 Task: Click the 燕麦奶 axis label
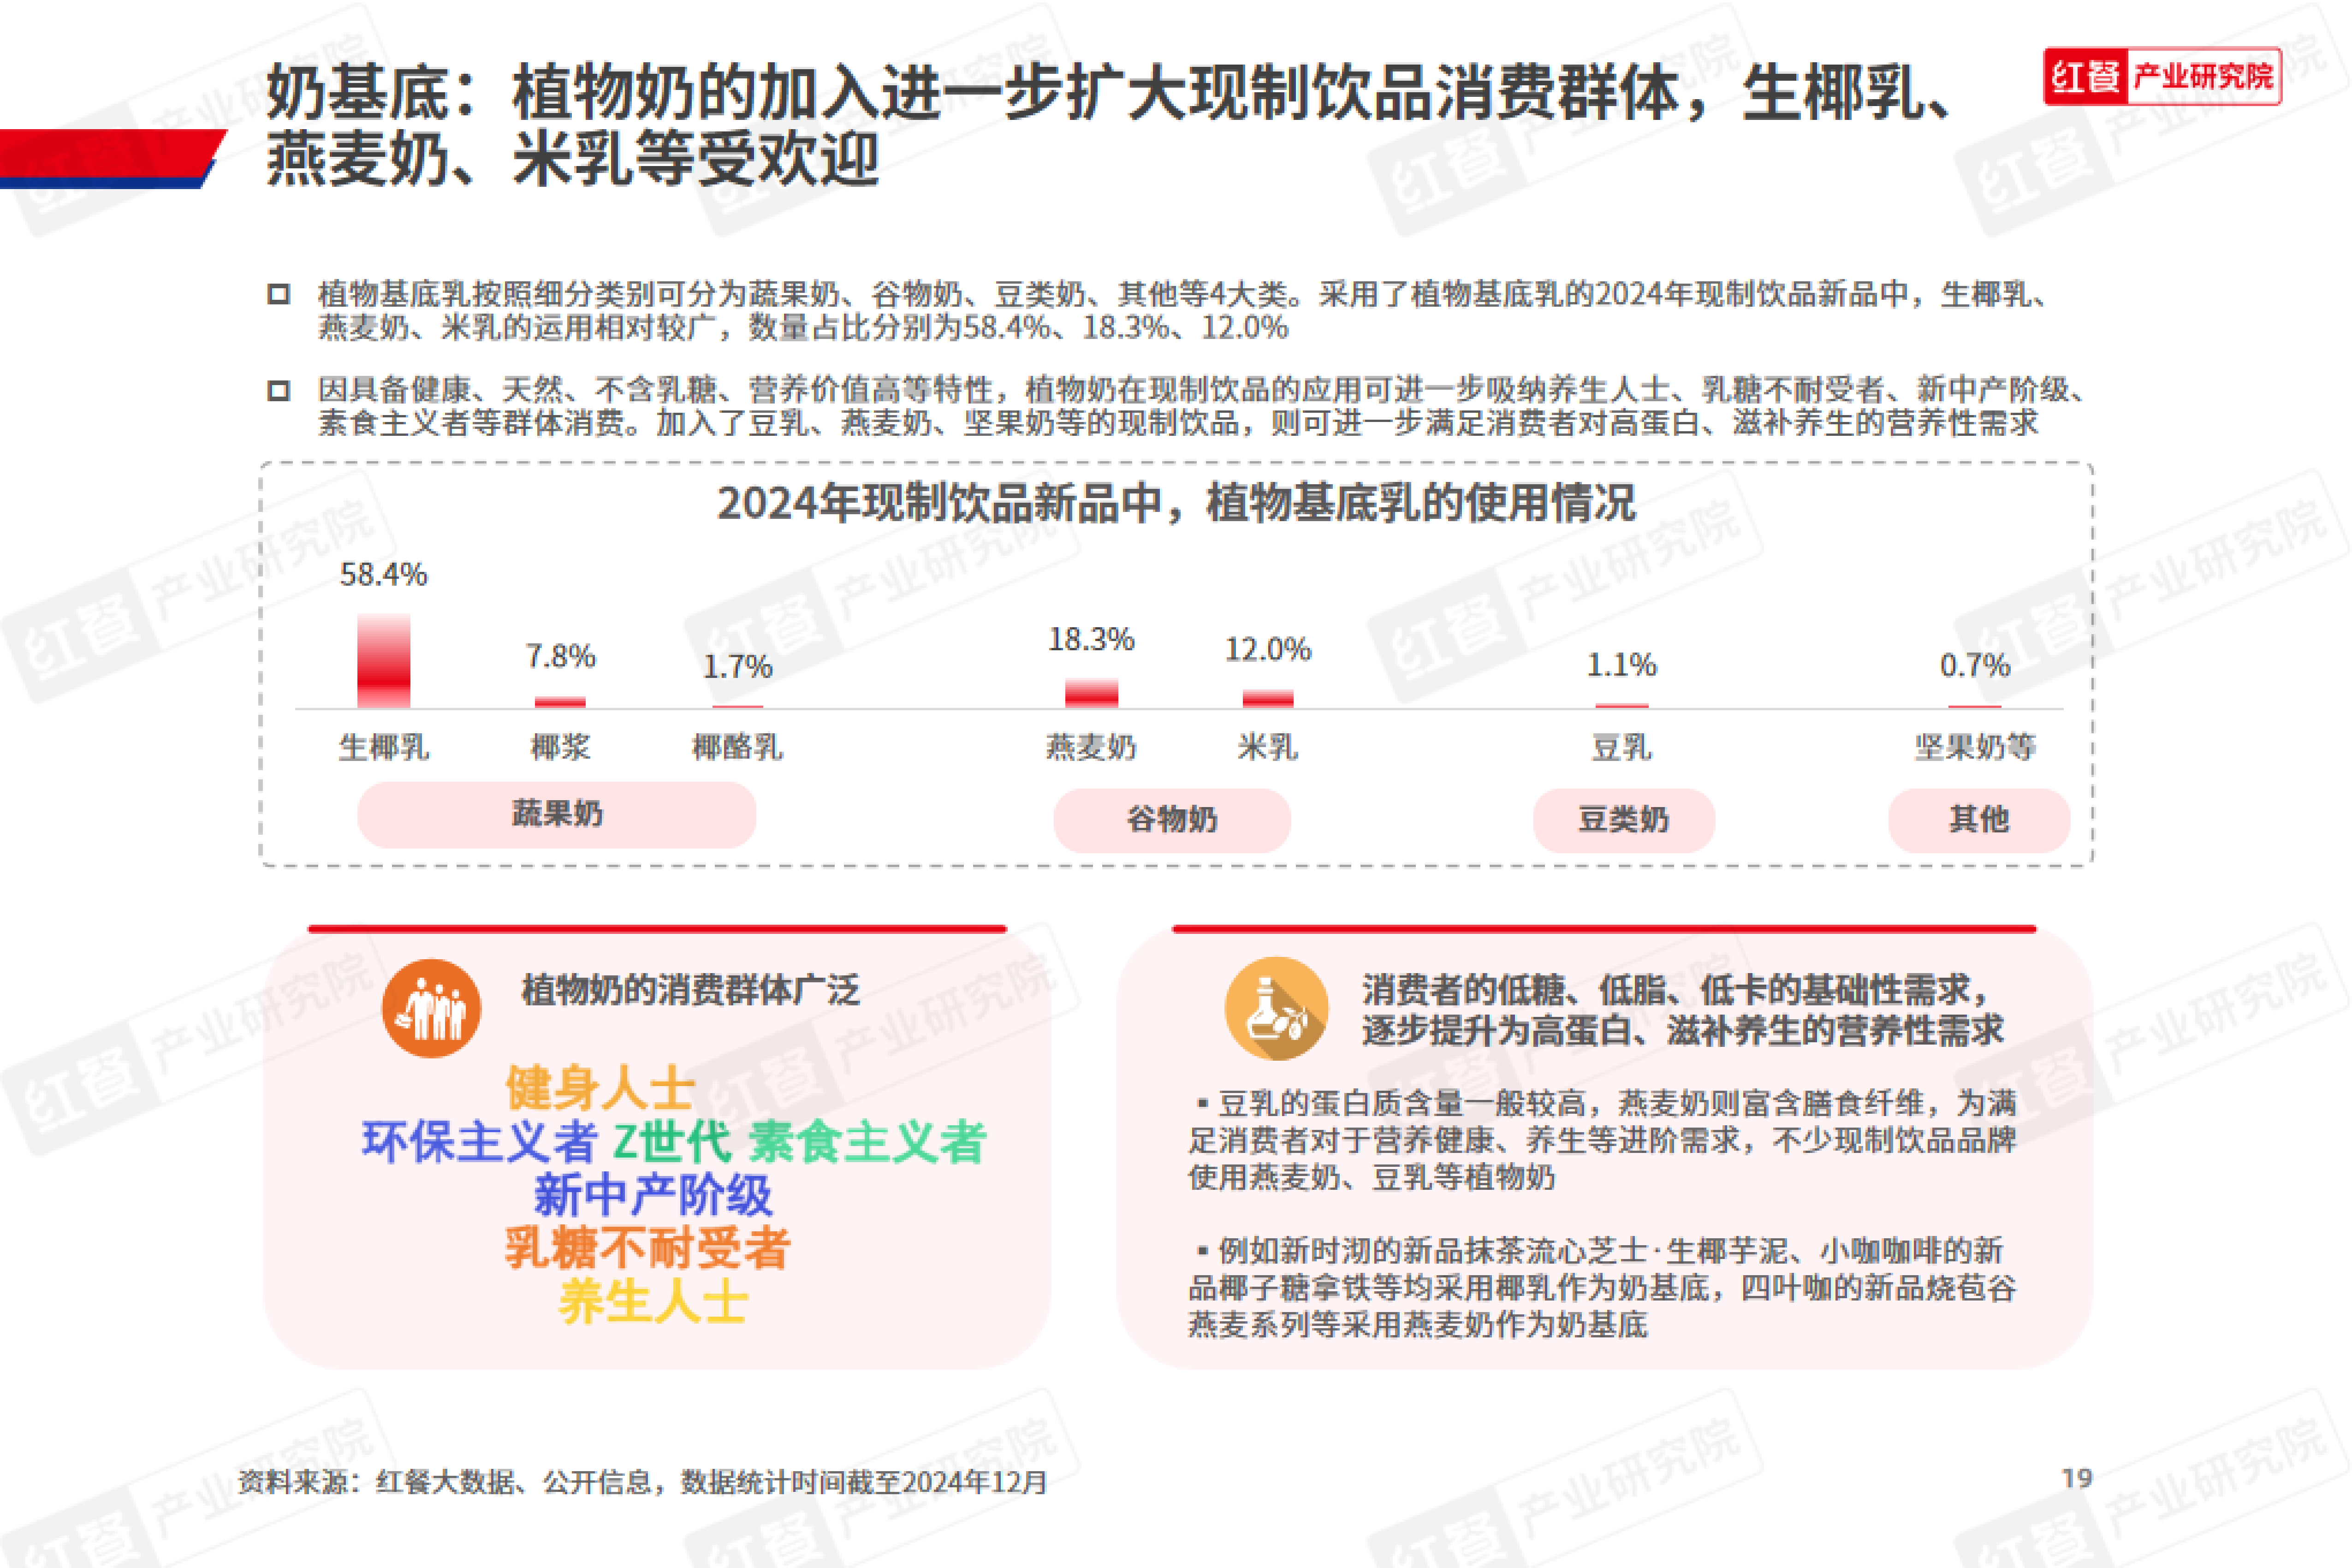(1091, 747)
